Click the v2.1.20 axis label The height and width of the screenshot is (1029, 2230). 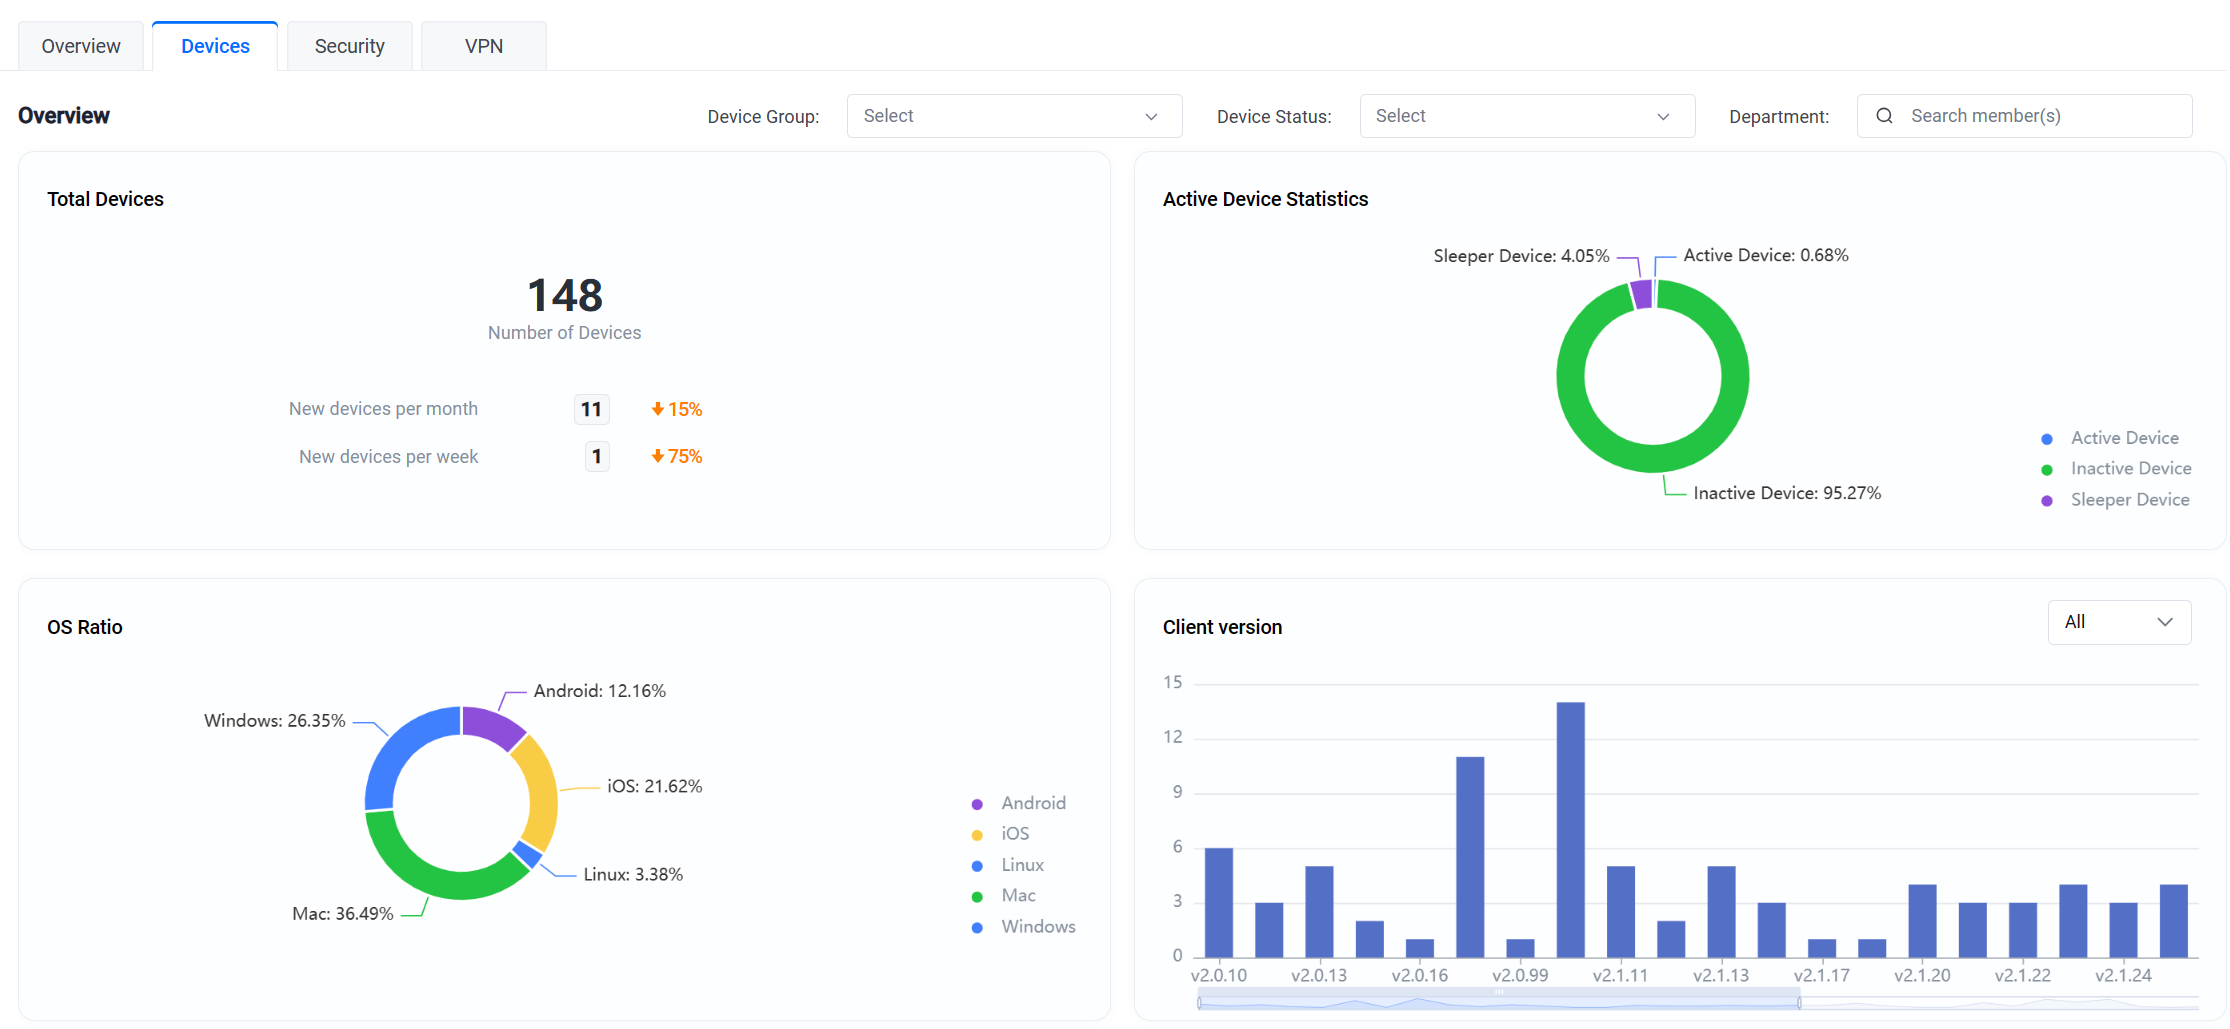click(x=1922, y=975)
